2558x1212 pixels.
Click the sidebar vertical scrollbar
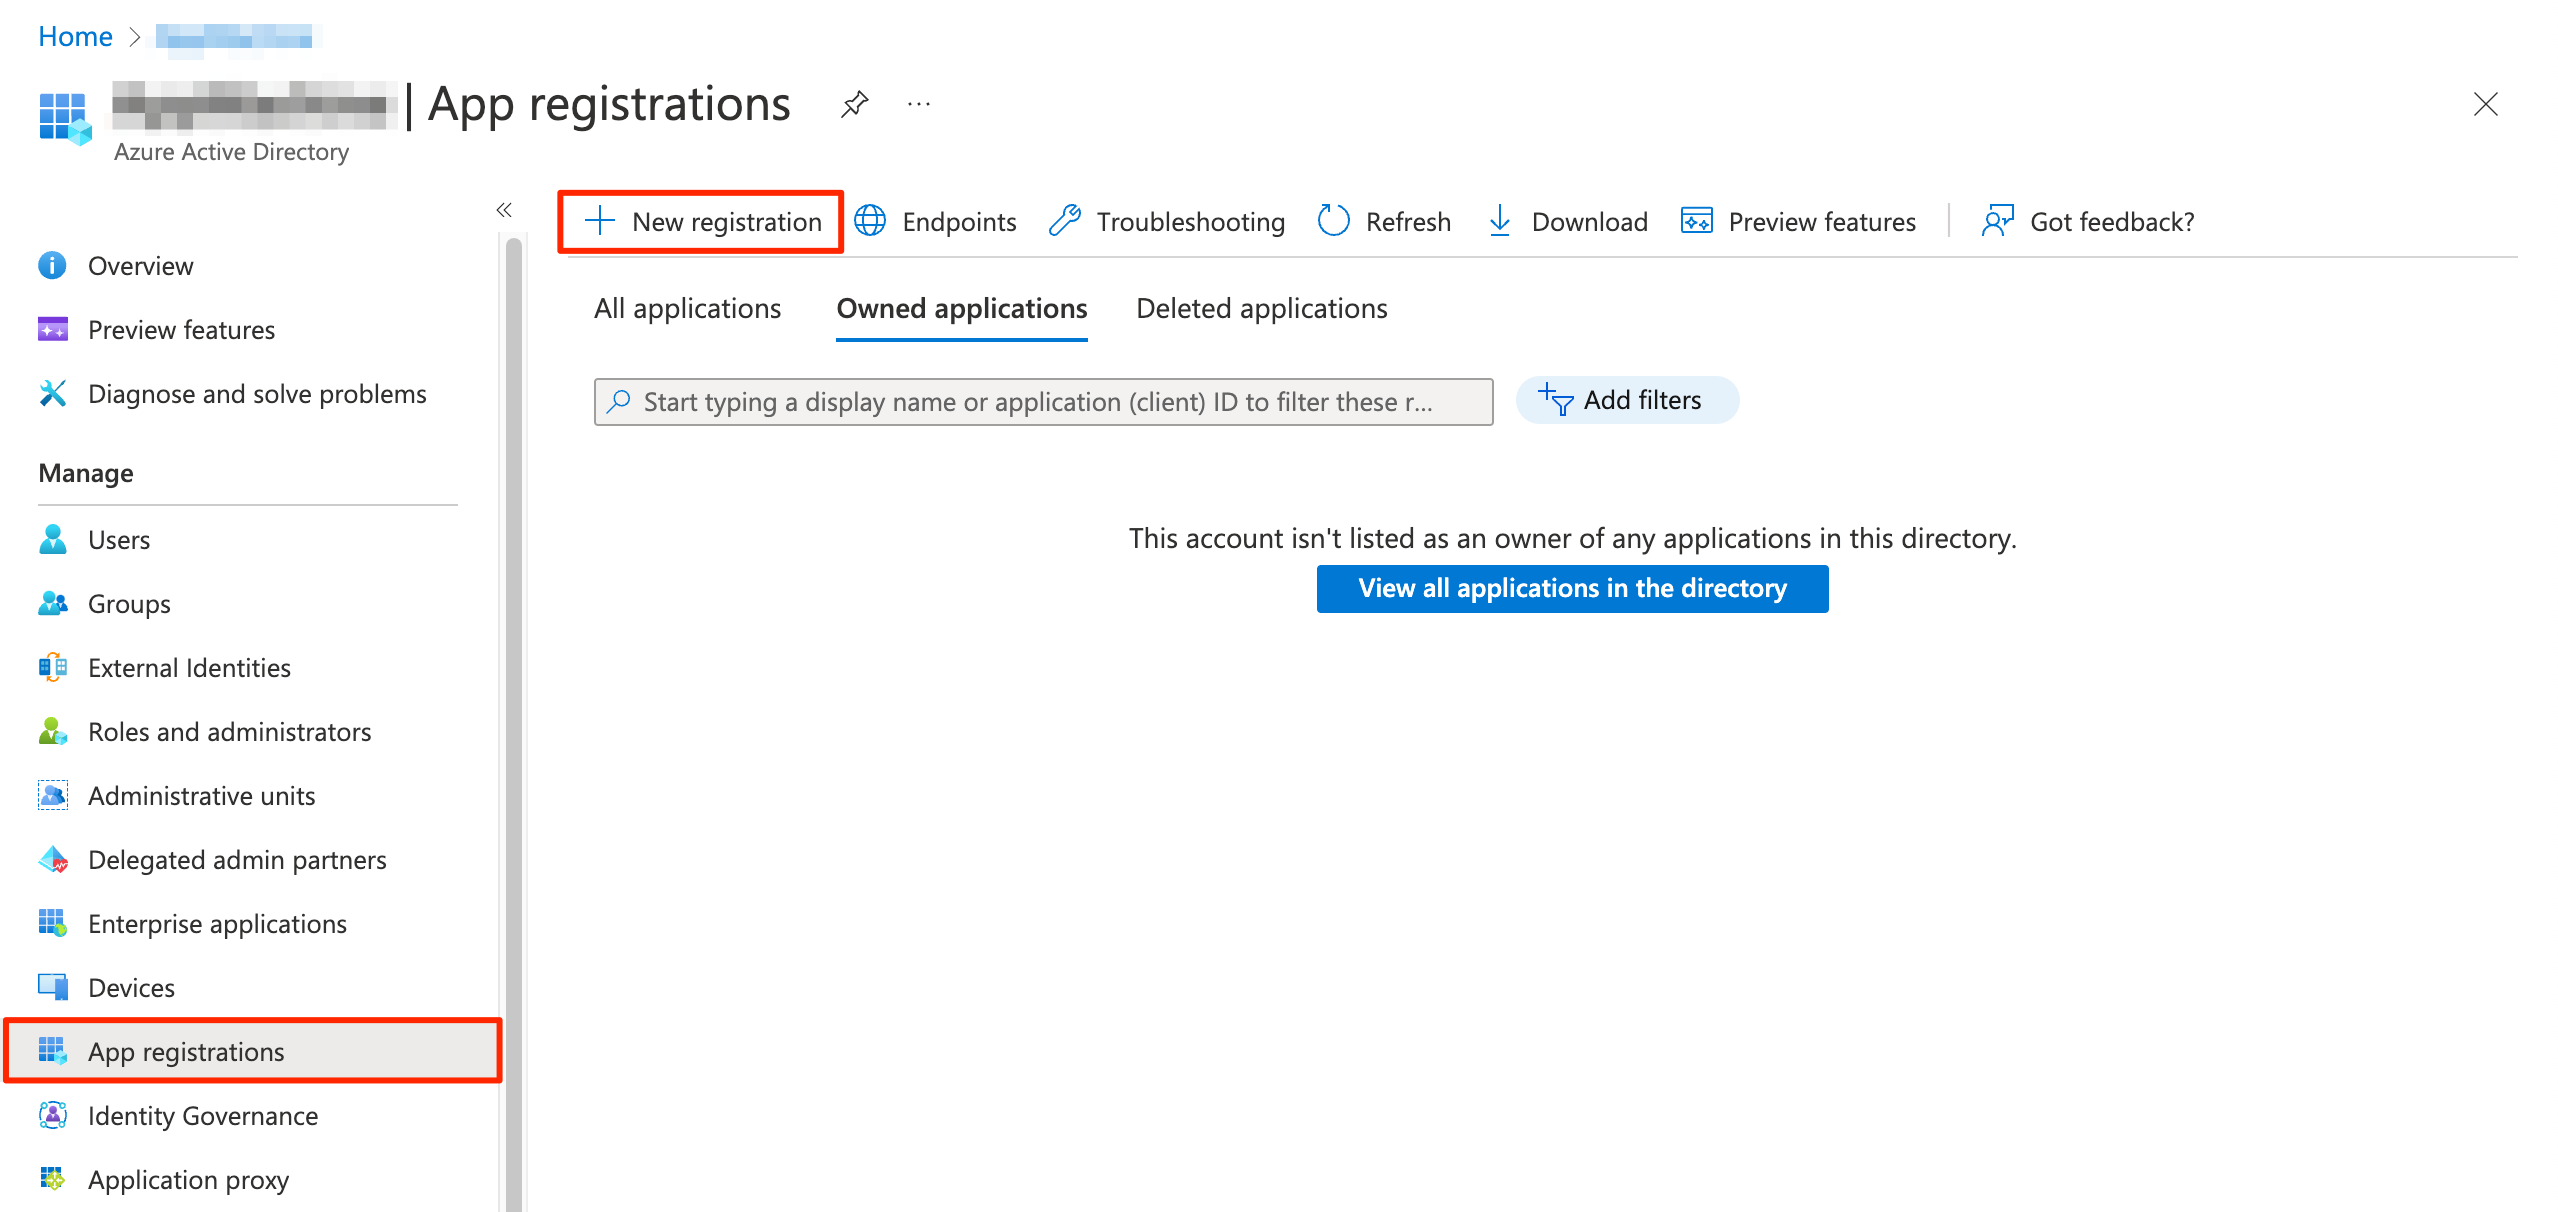point(514,700)
